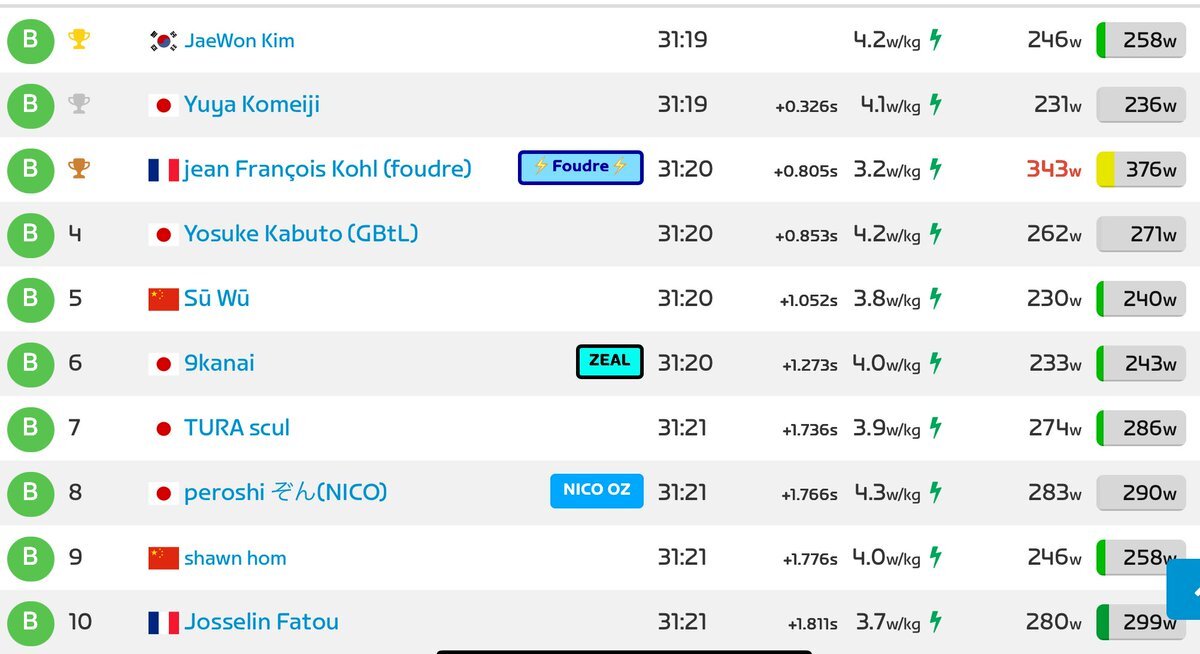Open shawn hom rider profile
Image resolution: width=1200 pixels, height=654 pixels.
point(235,558)
